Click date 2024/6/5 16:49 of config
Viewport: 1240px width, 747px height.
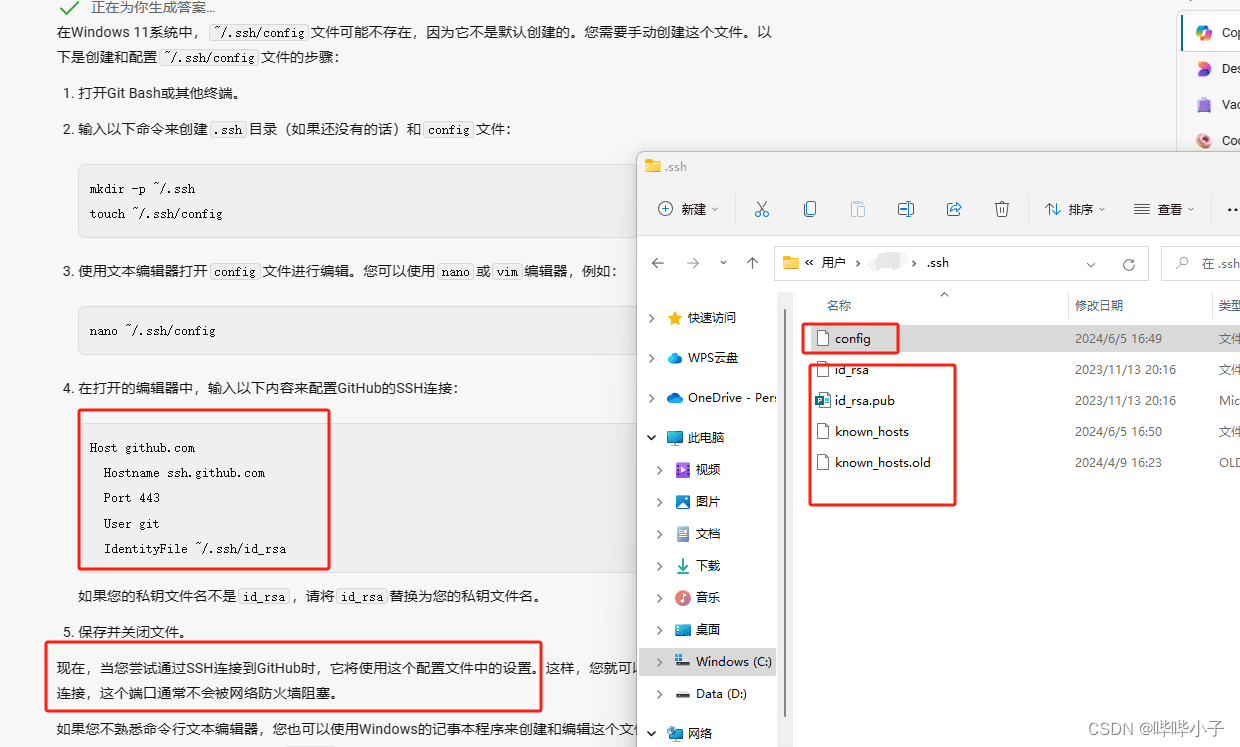click(x=1118, y=339)
